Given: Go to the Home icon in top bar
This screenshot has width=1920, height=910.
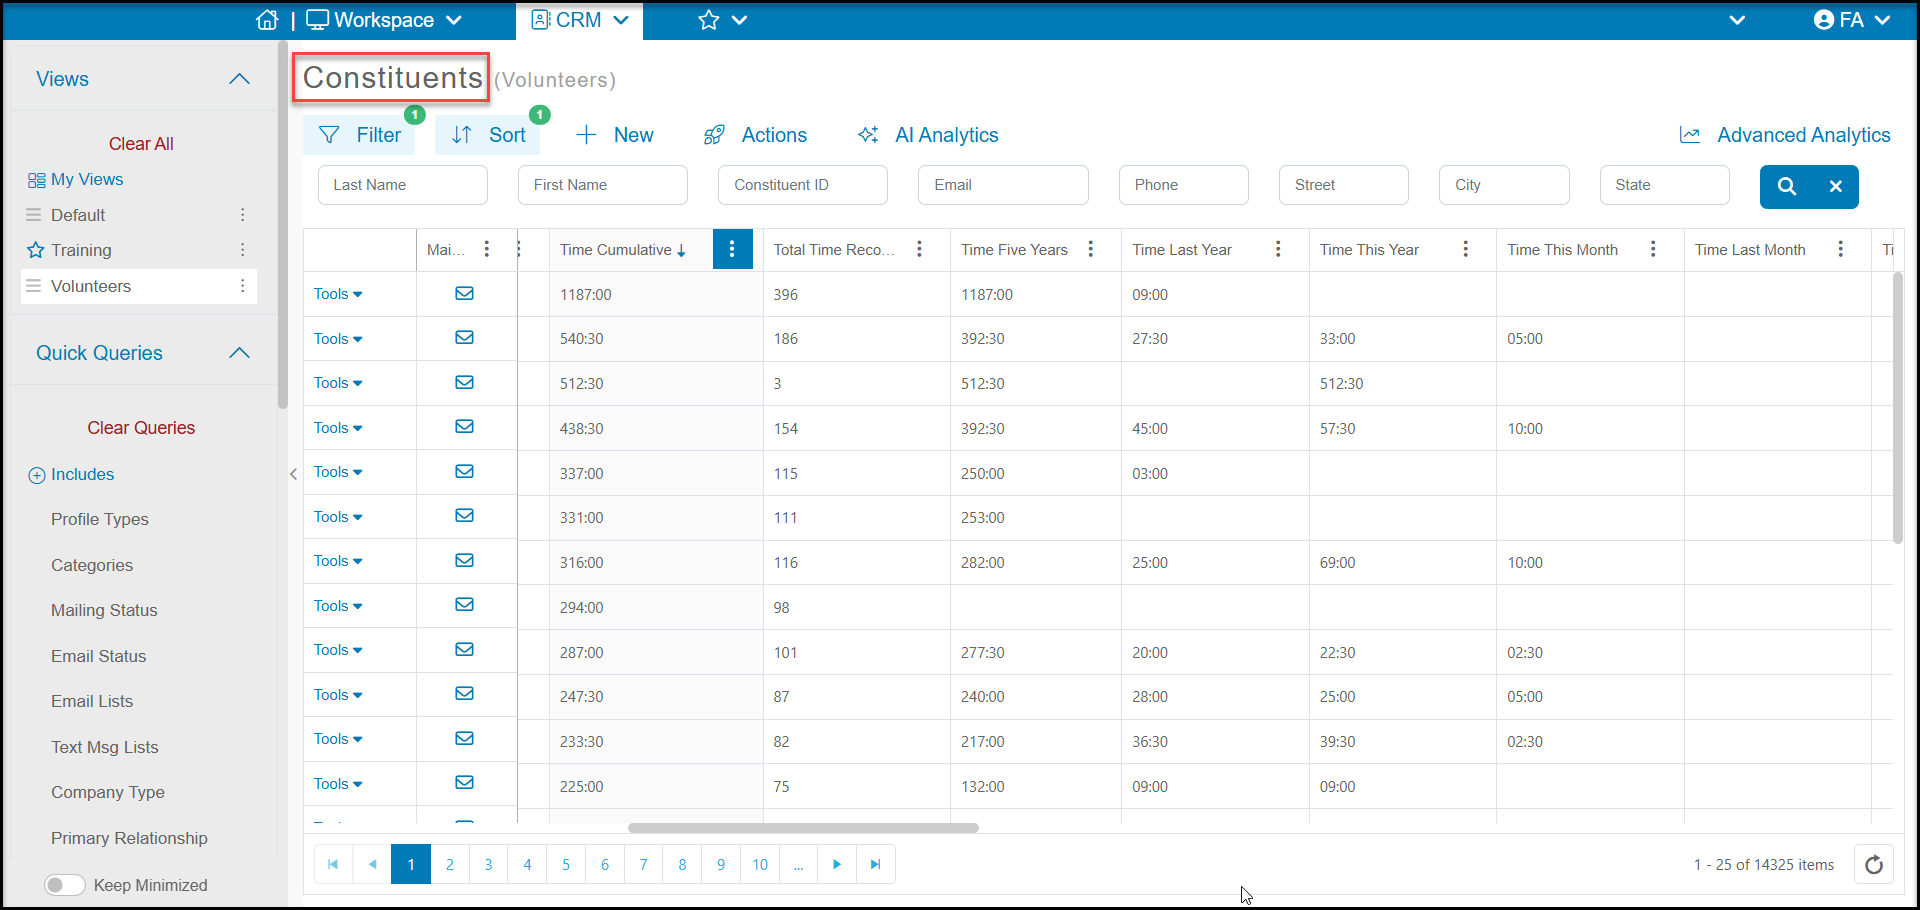Looking at the screenshot, I should [267, 20].
